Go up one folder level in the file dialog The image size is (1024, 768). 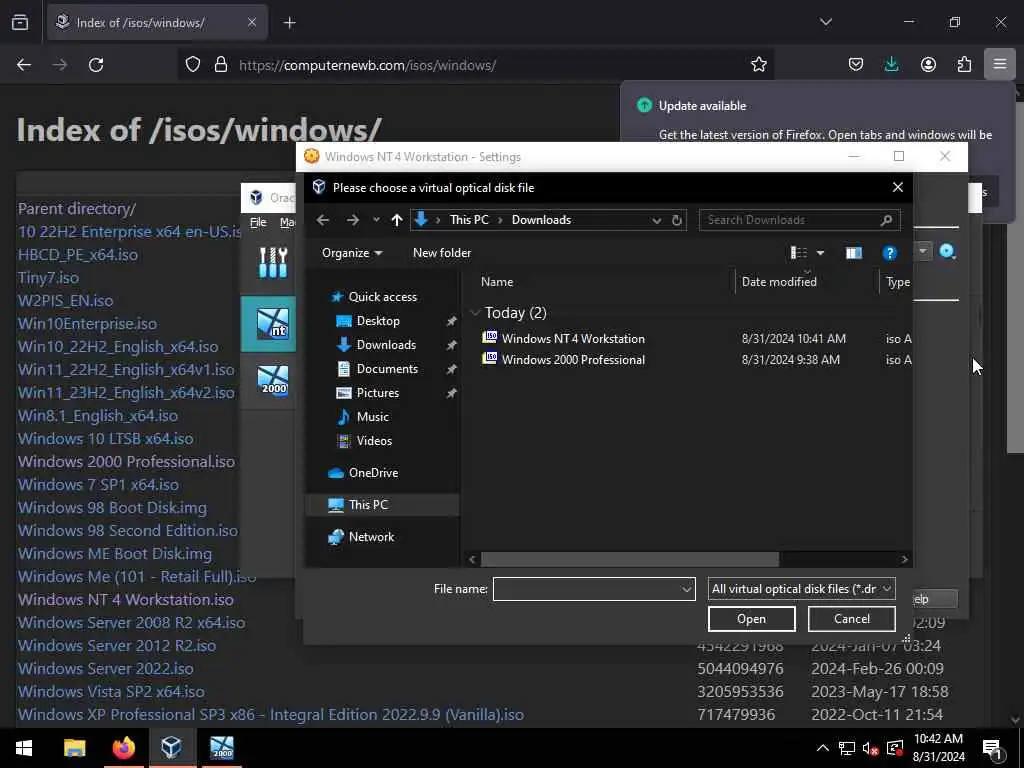click(396, 220)
